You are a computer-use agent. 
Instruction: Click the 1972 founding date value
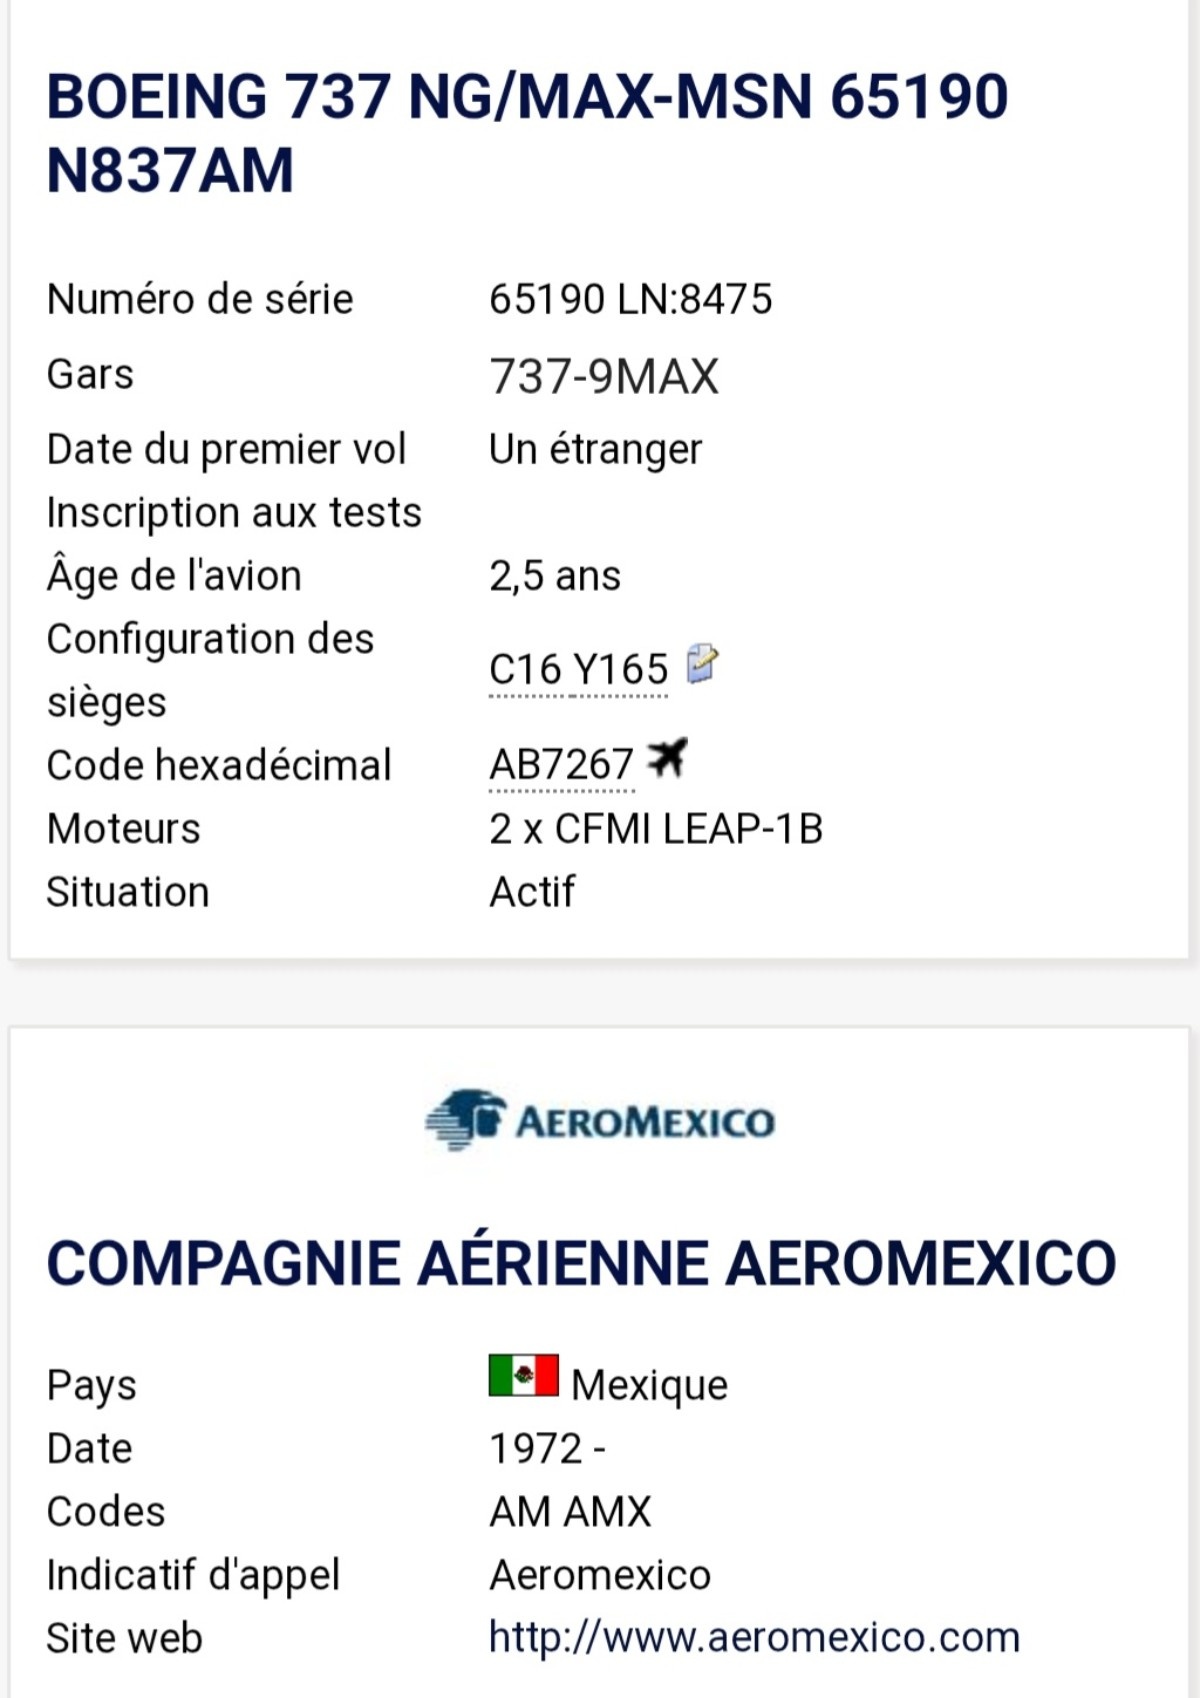click(546, 1449)
